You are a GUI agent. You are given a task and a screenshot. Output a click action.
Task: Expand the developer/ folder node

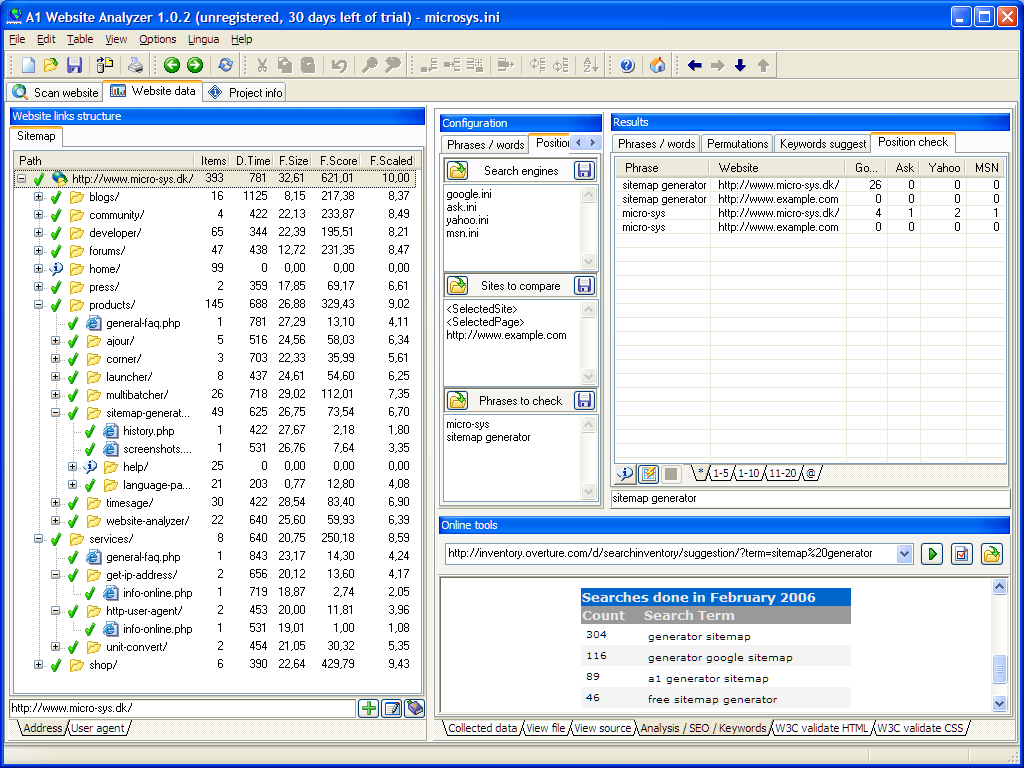click(x=39, y=232)
